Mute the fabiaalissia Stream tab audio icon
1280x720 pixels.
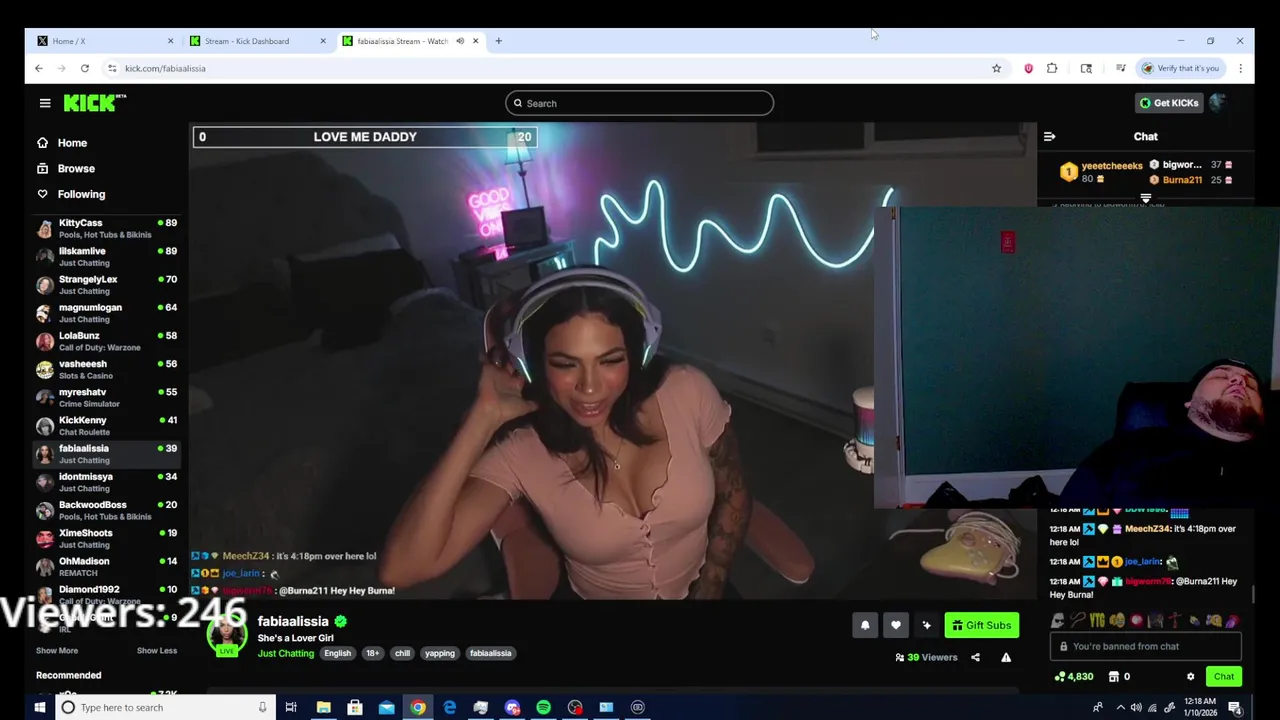(460, 41)
